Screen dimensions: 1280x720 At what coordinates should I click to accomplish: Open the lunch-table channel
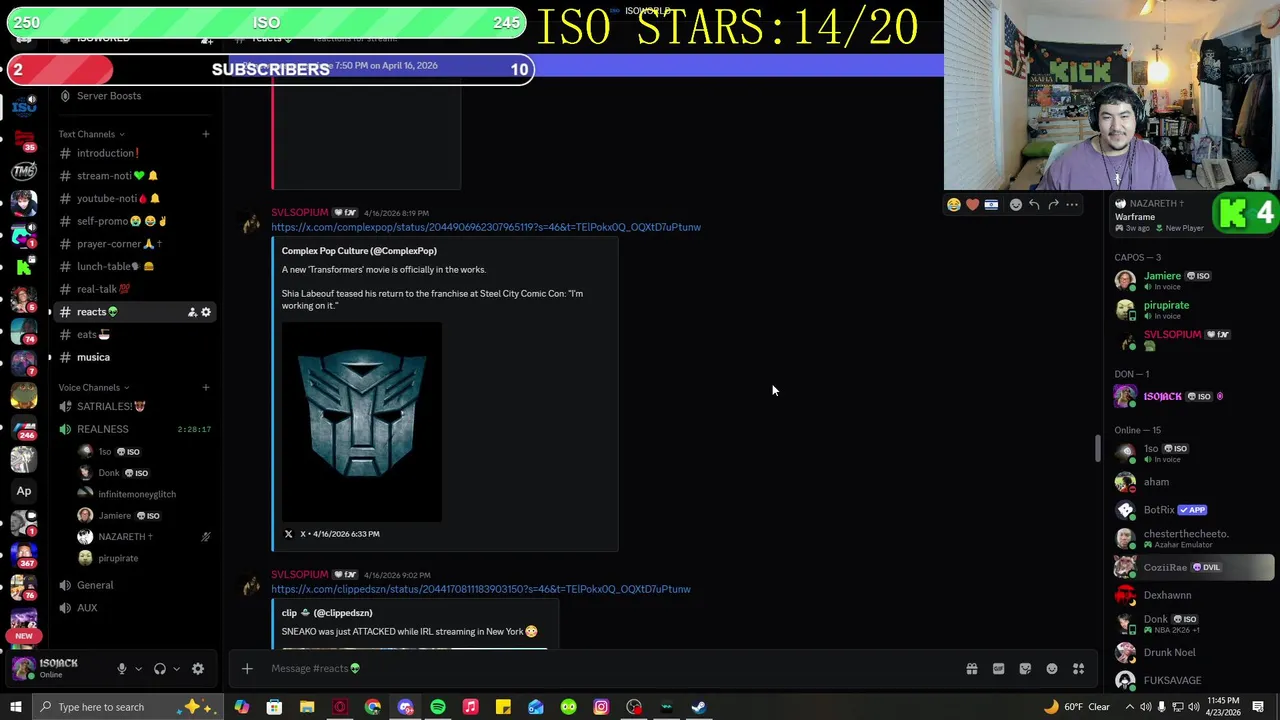click(135, 267)
